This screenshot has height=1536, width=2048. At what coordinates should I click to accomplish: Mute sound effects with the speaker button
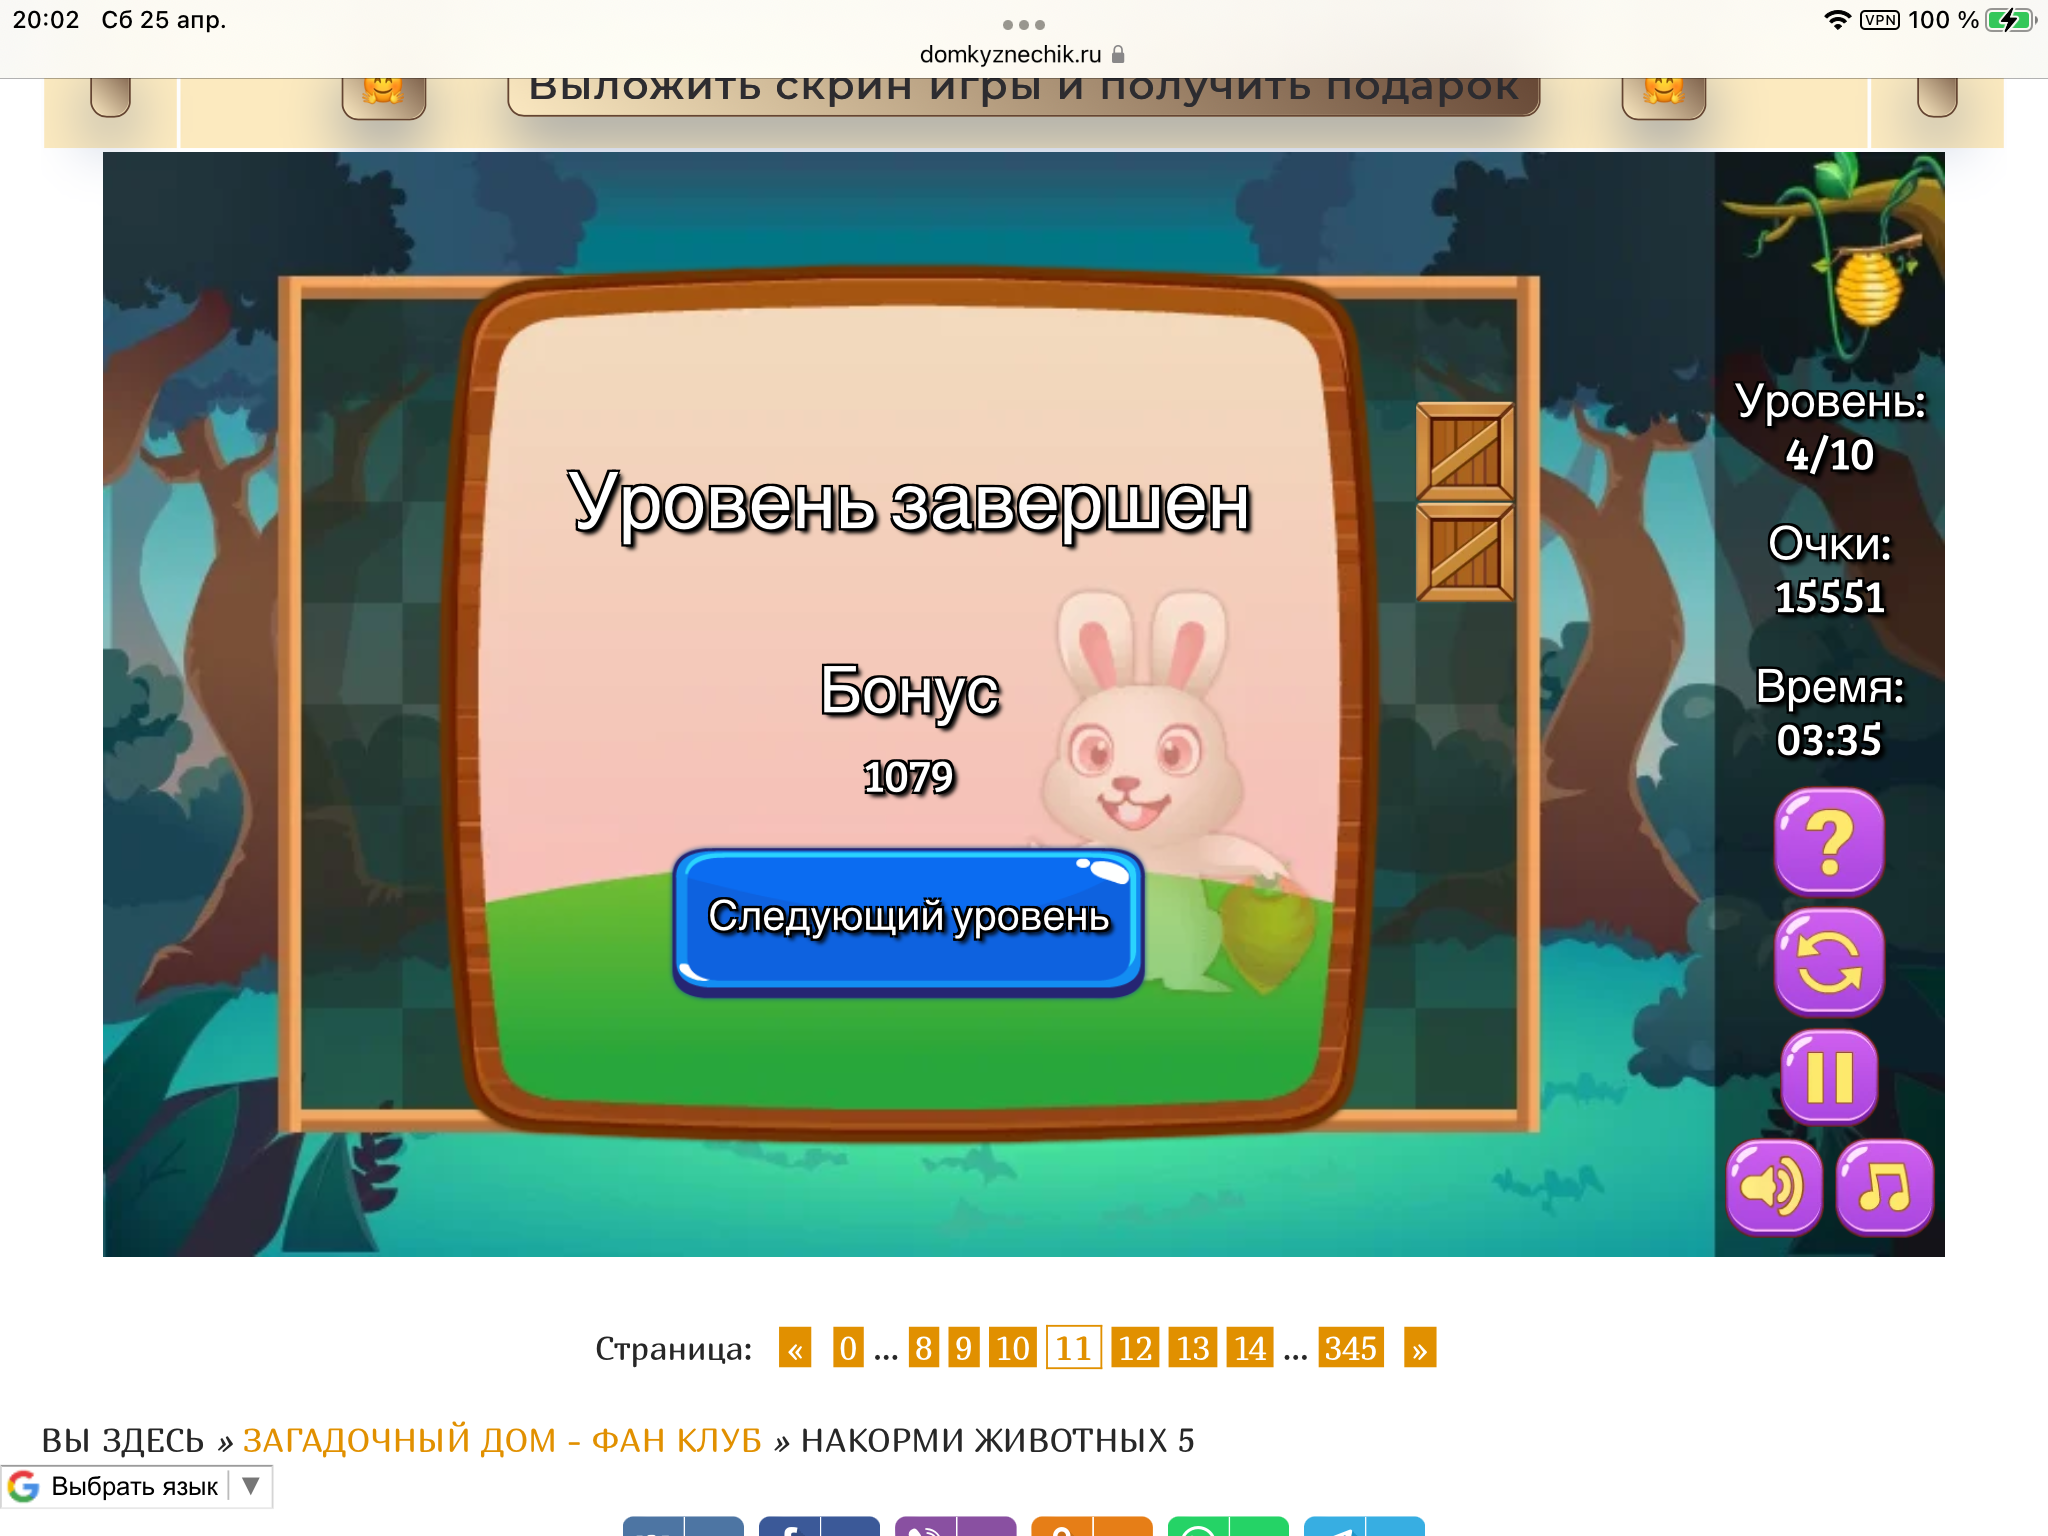1774,1187
